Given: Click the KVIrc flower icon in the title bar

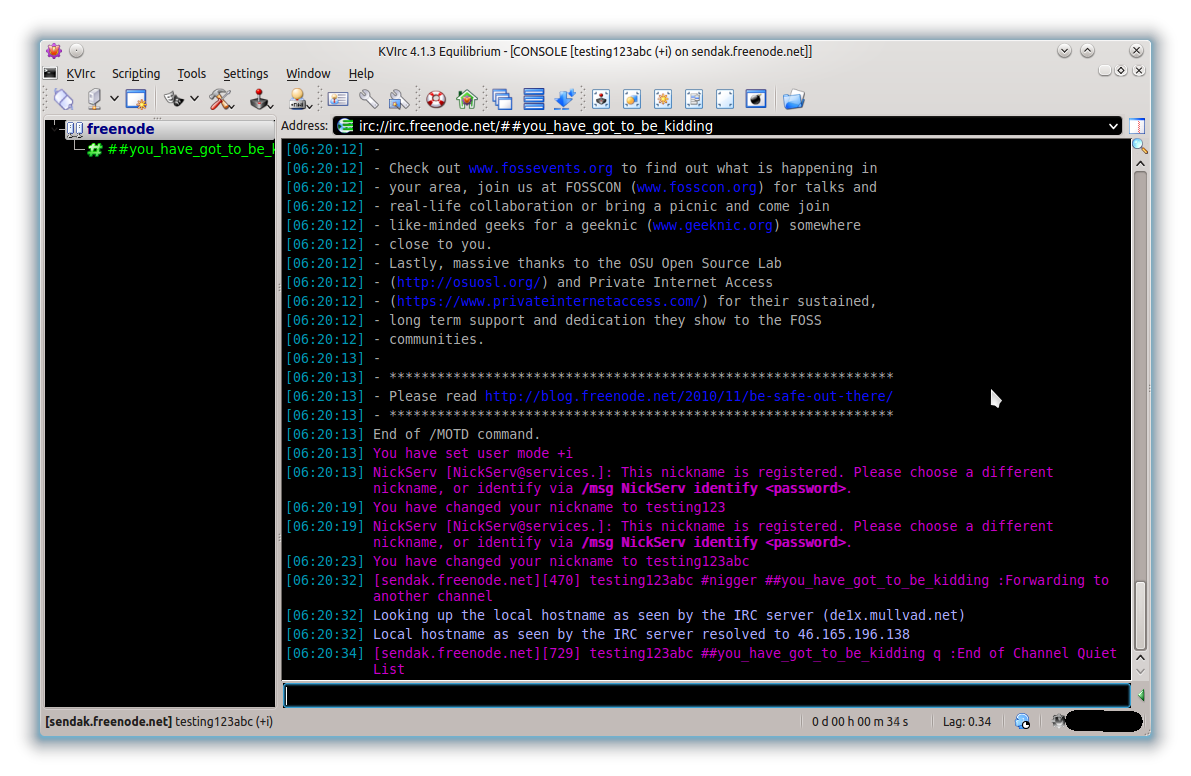Looking at the screenshot, I should point(54,51).
